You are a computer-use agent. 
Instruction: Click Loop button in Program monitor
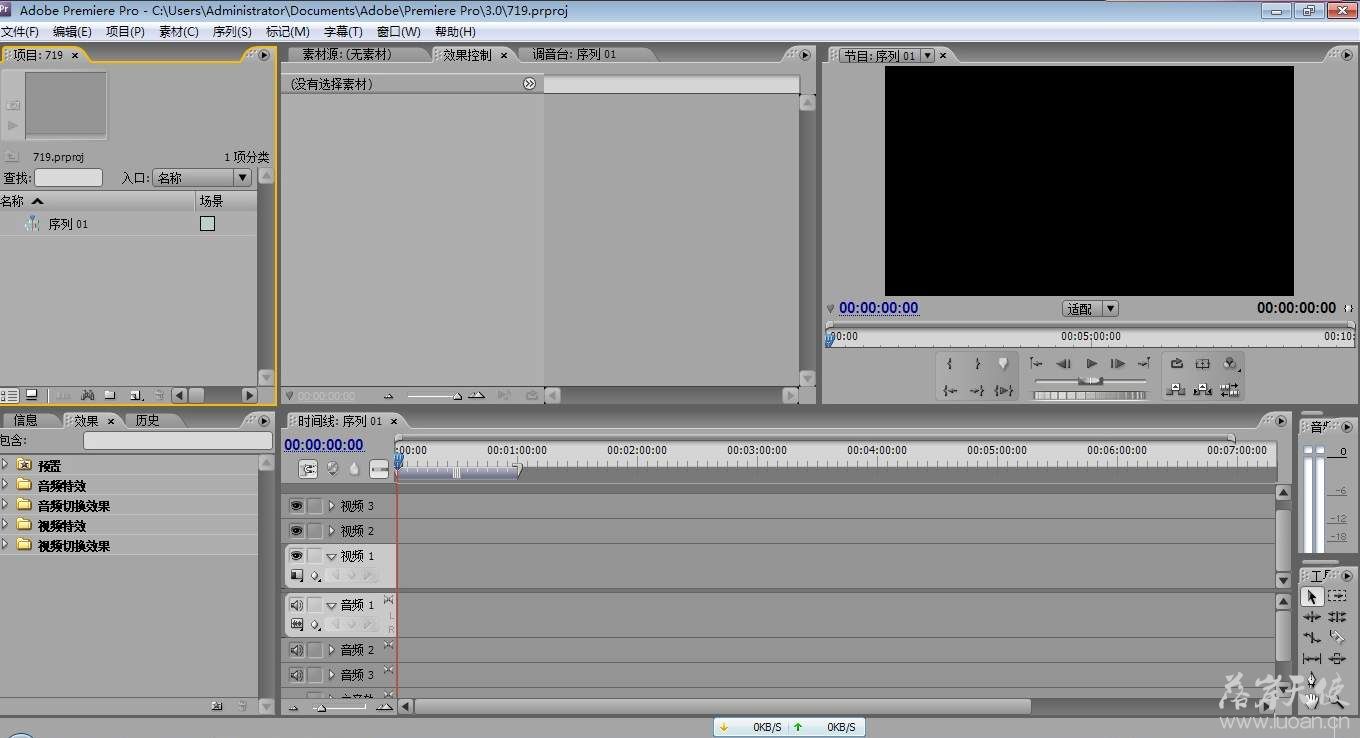(x=1177, y=364)
